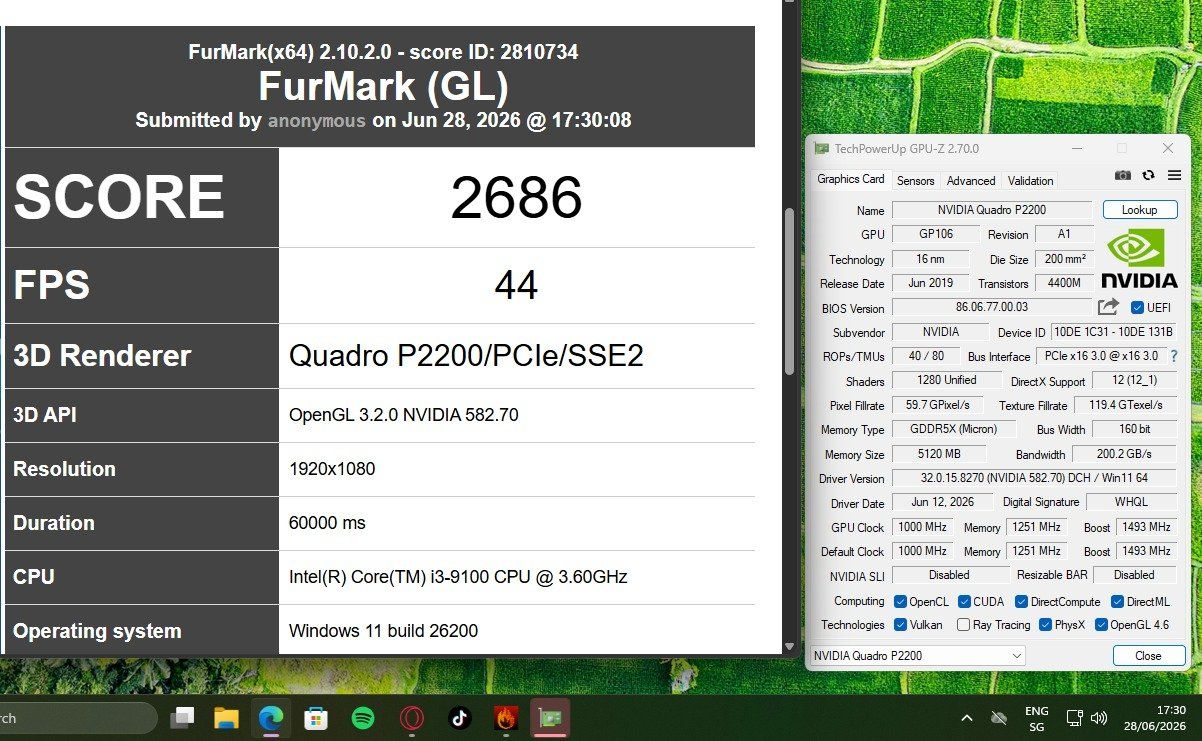Screen dimensions: 1202x741
Task: Open File Explorer from the taskbar
Action: click(227, 718)
